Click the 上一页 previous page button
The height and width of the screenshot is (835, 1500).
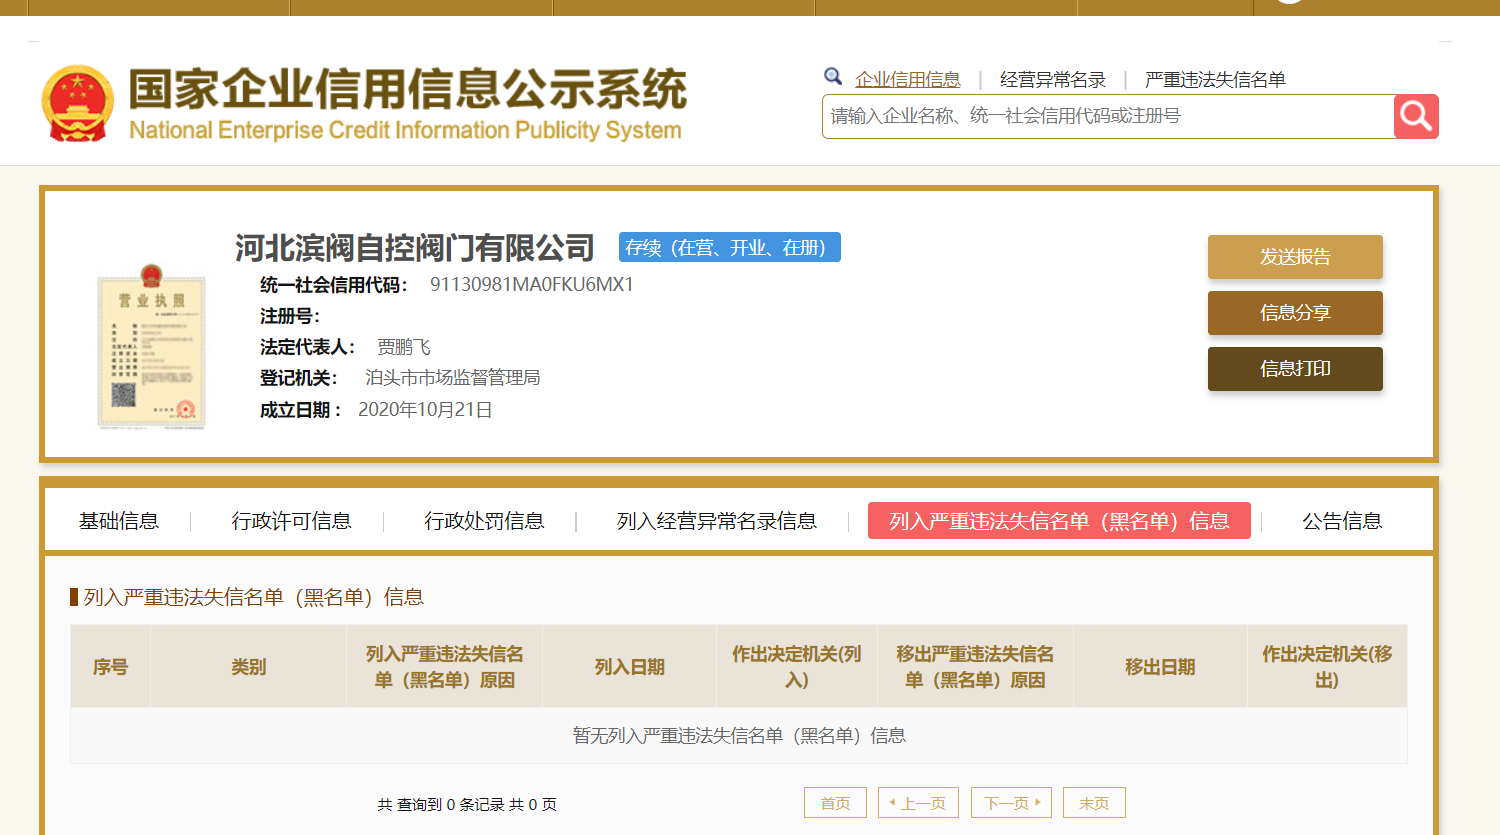pos(918,803)
